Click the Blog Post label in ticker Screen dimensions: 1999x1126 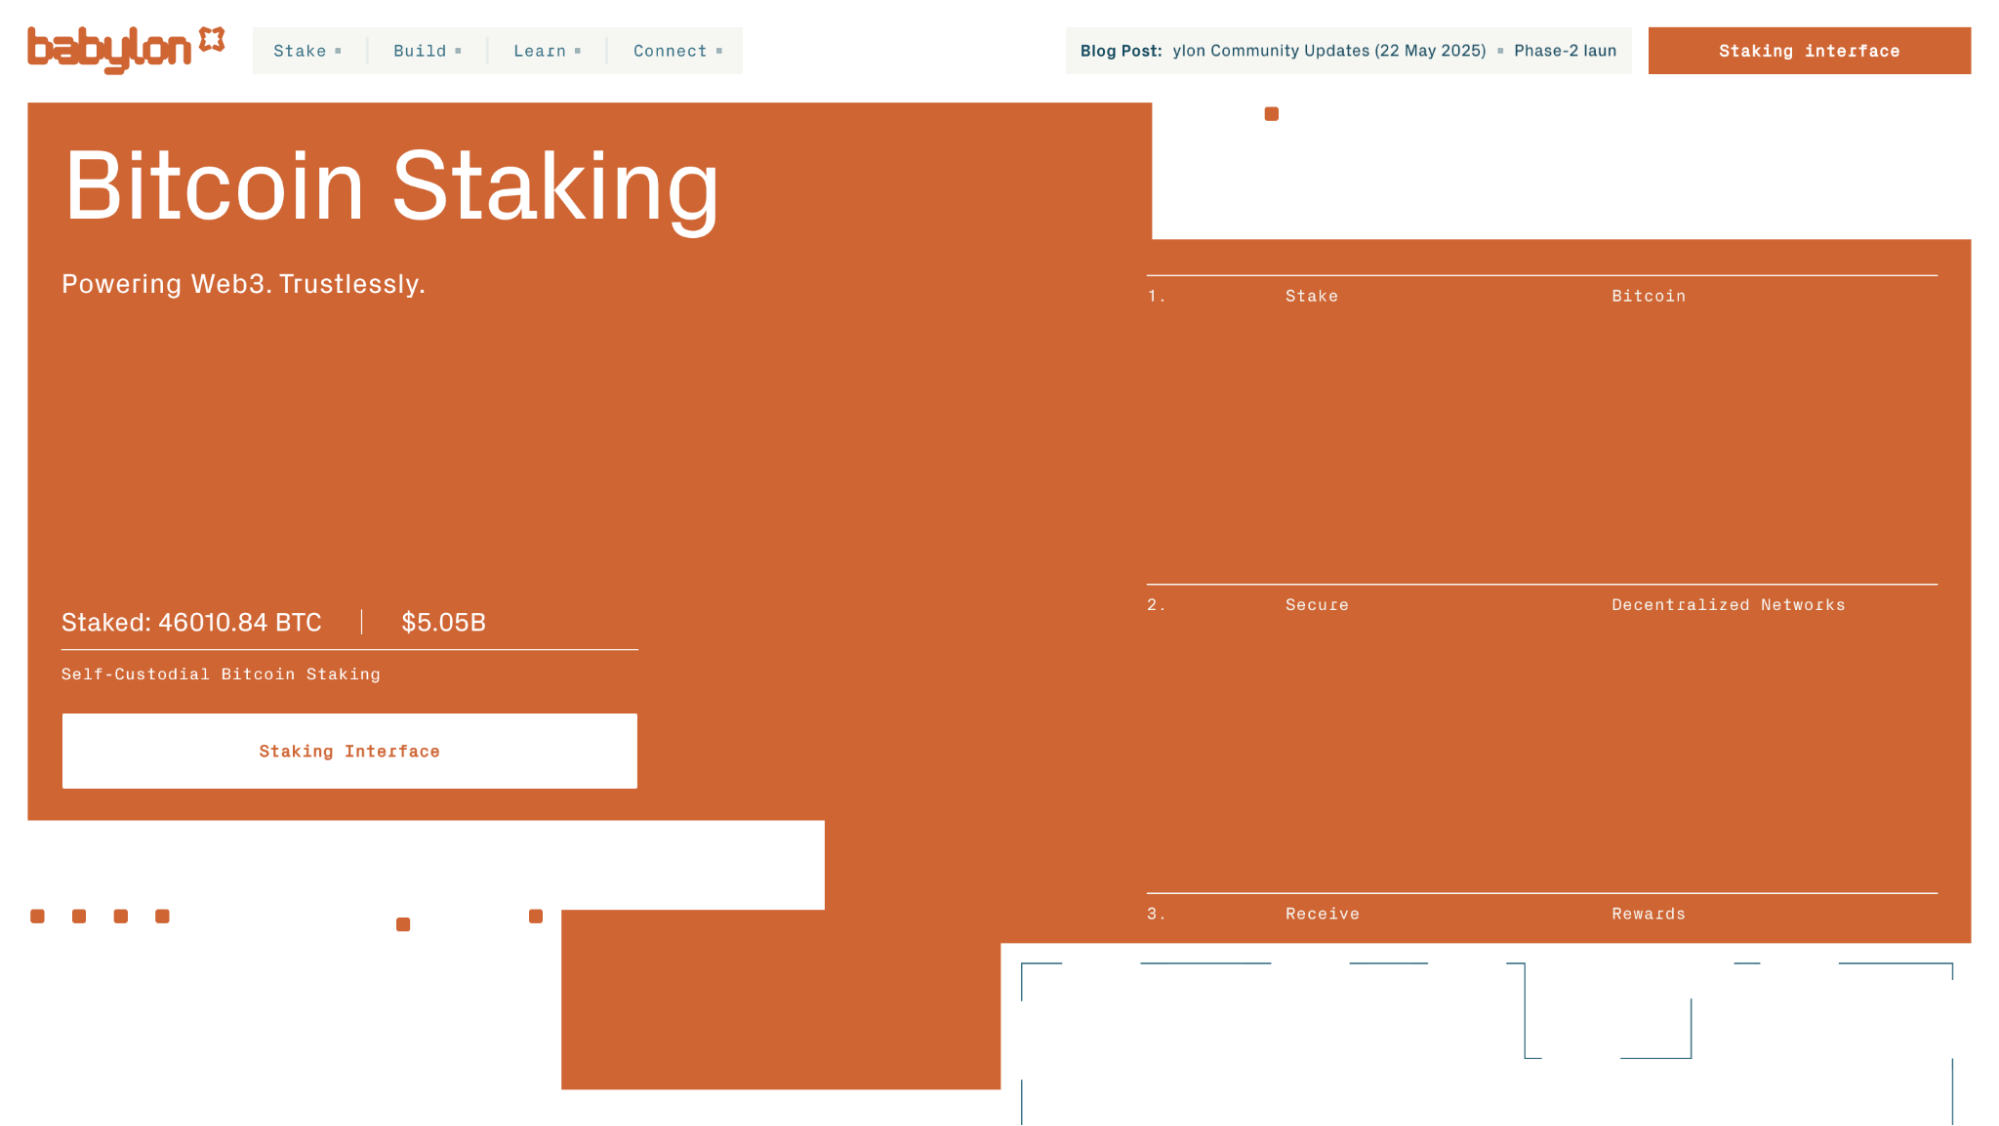[1121, 51]
